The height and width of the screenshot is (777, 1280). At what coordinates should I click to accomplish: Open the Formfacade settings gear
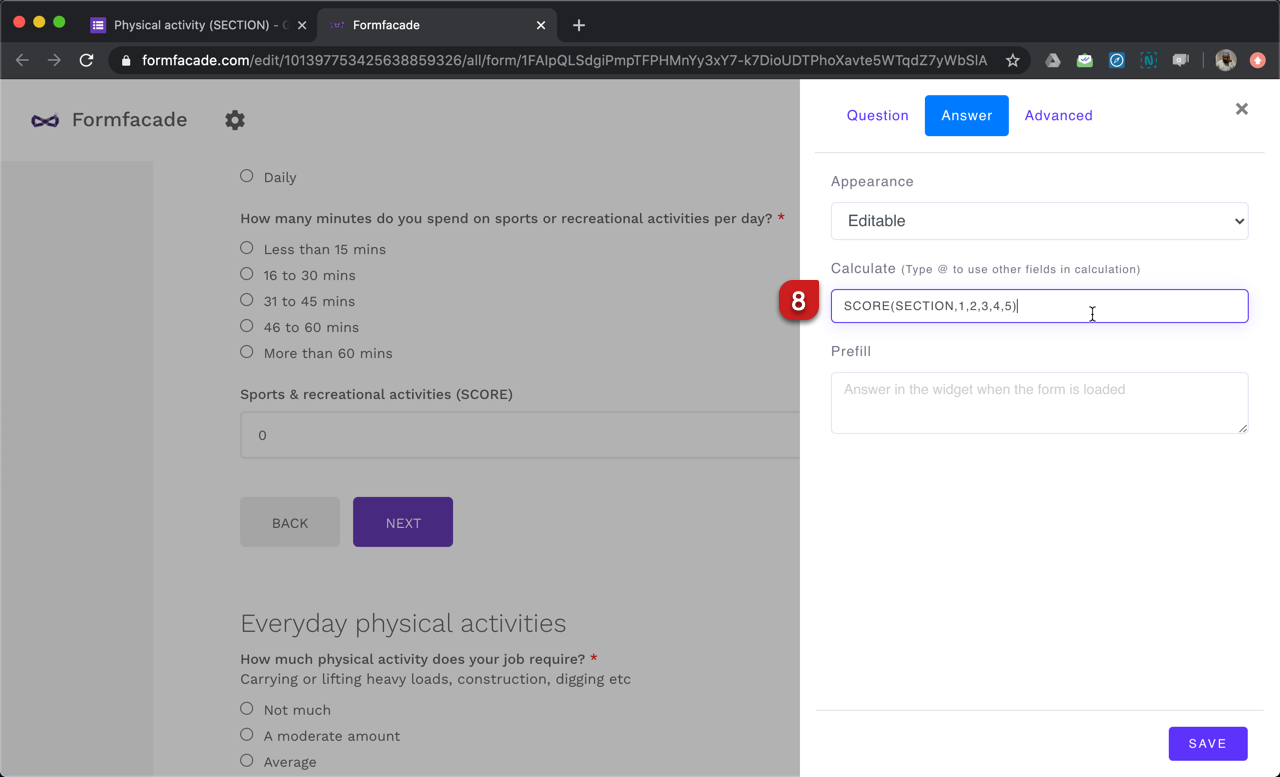tap(235, 120)
